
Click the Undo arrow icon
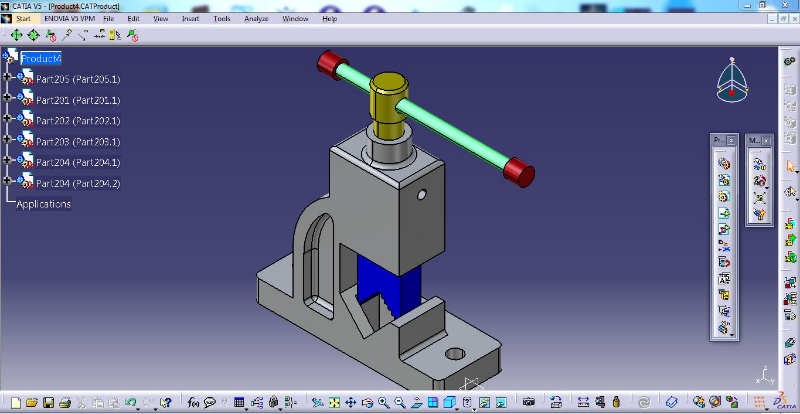tap(131, 402)
